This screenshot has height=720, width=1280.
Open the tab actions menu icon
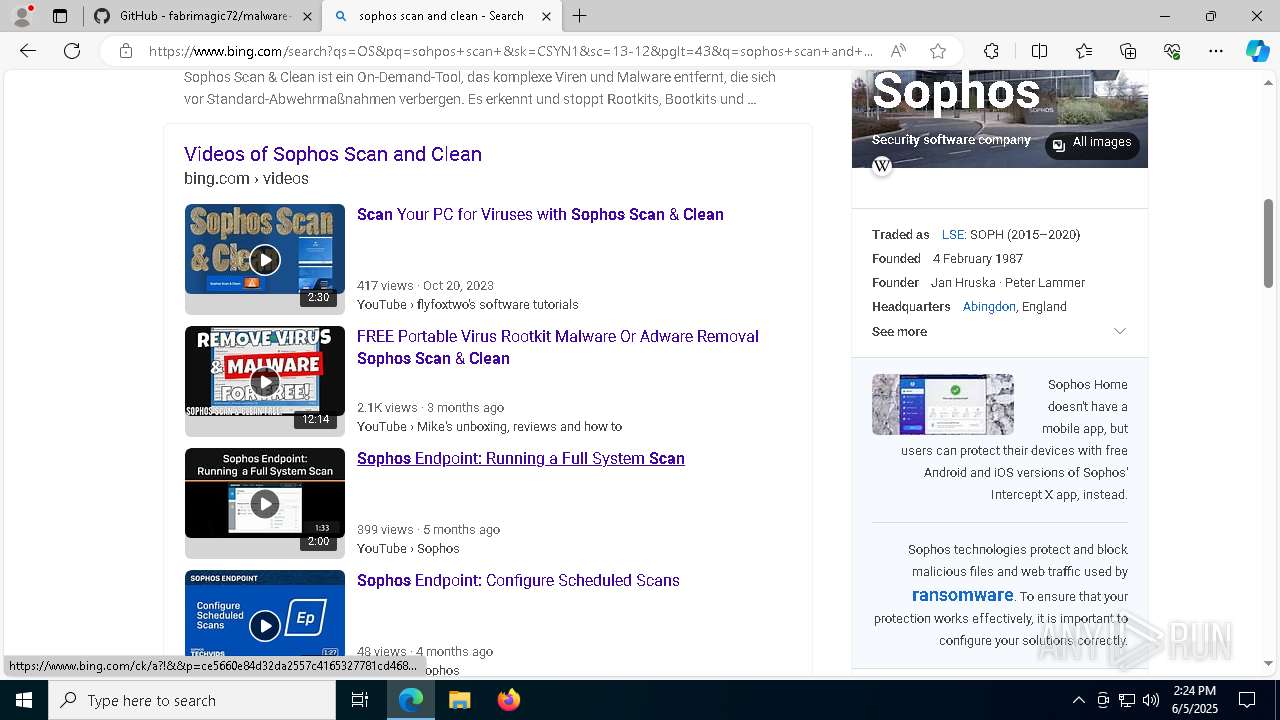pyautogui.click(x=60, y=16)
